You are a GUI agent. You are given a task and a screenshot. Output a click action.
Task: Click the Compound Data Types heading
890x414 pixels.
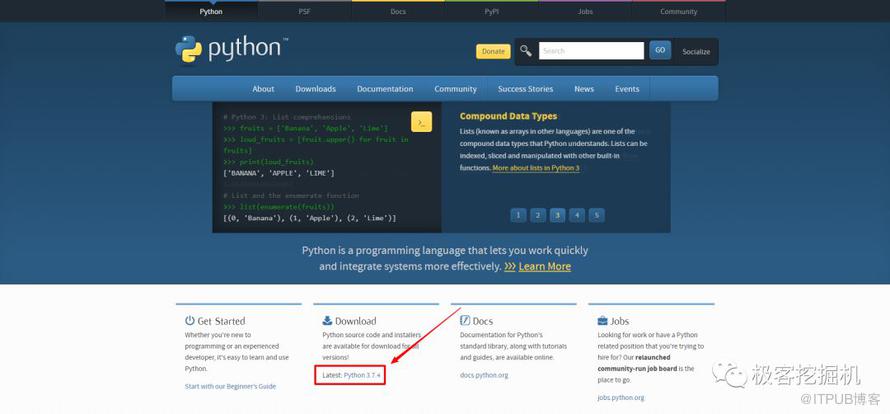(509, 116)
